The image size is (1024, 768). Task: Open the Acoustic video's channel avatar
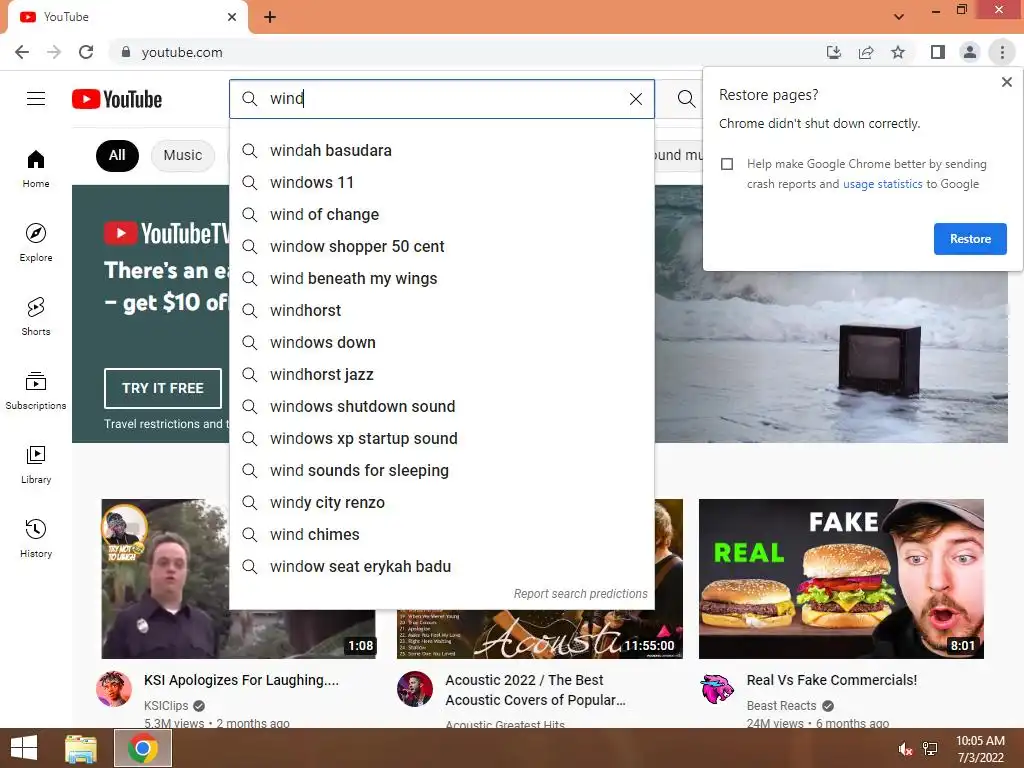[415, 689]
